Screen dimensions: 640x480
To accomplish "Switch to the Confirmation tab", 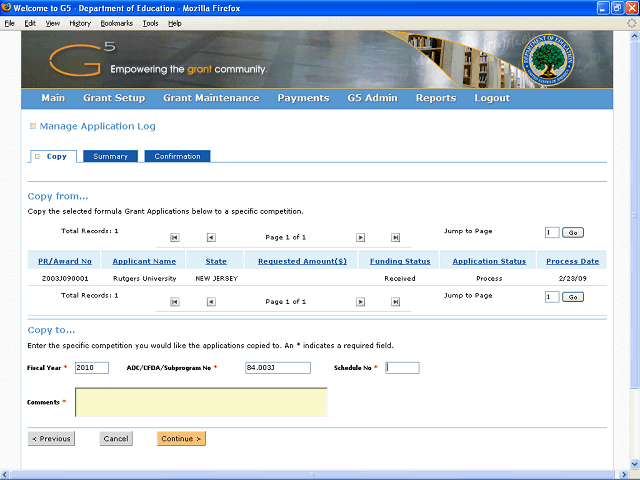I will [177, 156].
